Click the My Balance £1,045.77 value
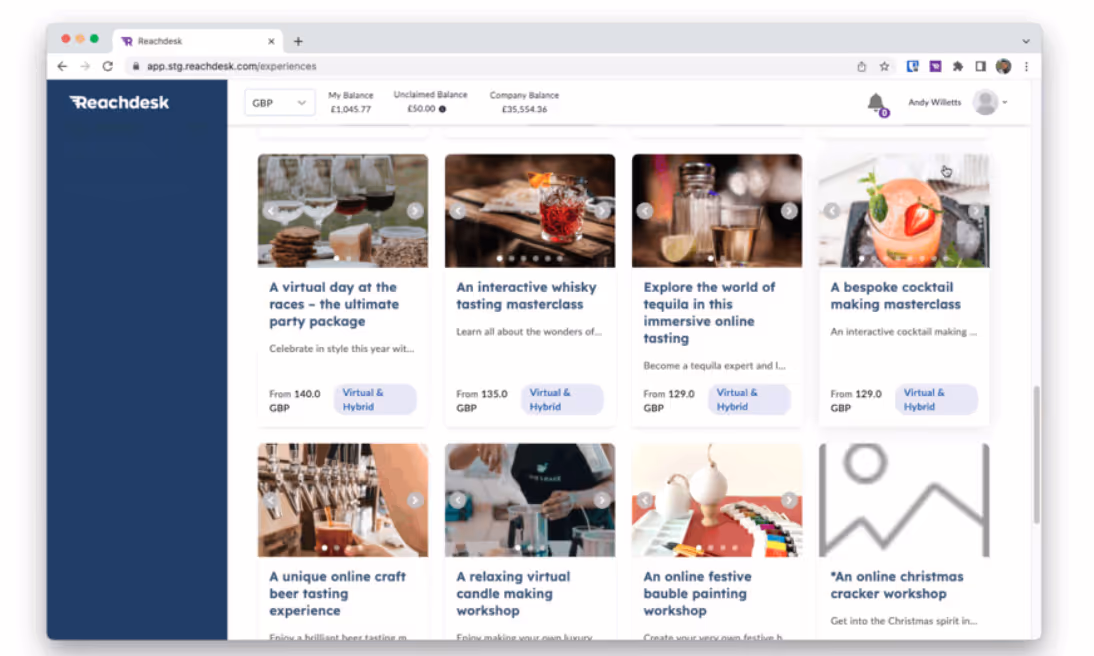1094x656 pixels. pos(351,110)
